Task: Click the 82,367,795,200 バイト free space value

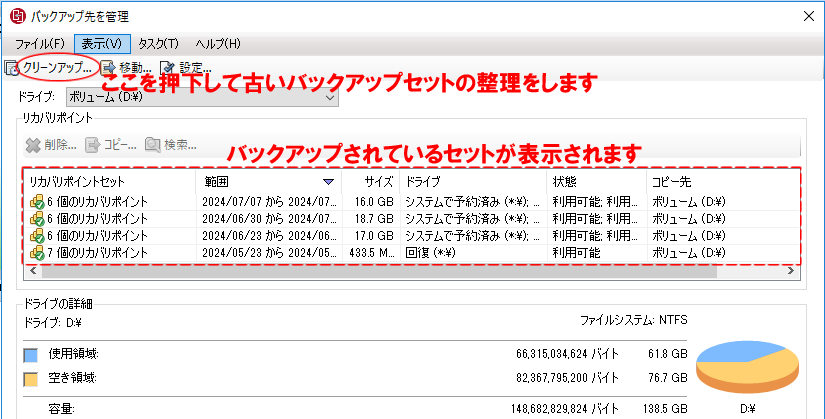Action: (567, 378)
